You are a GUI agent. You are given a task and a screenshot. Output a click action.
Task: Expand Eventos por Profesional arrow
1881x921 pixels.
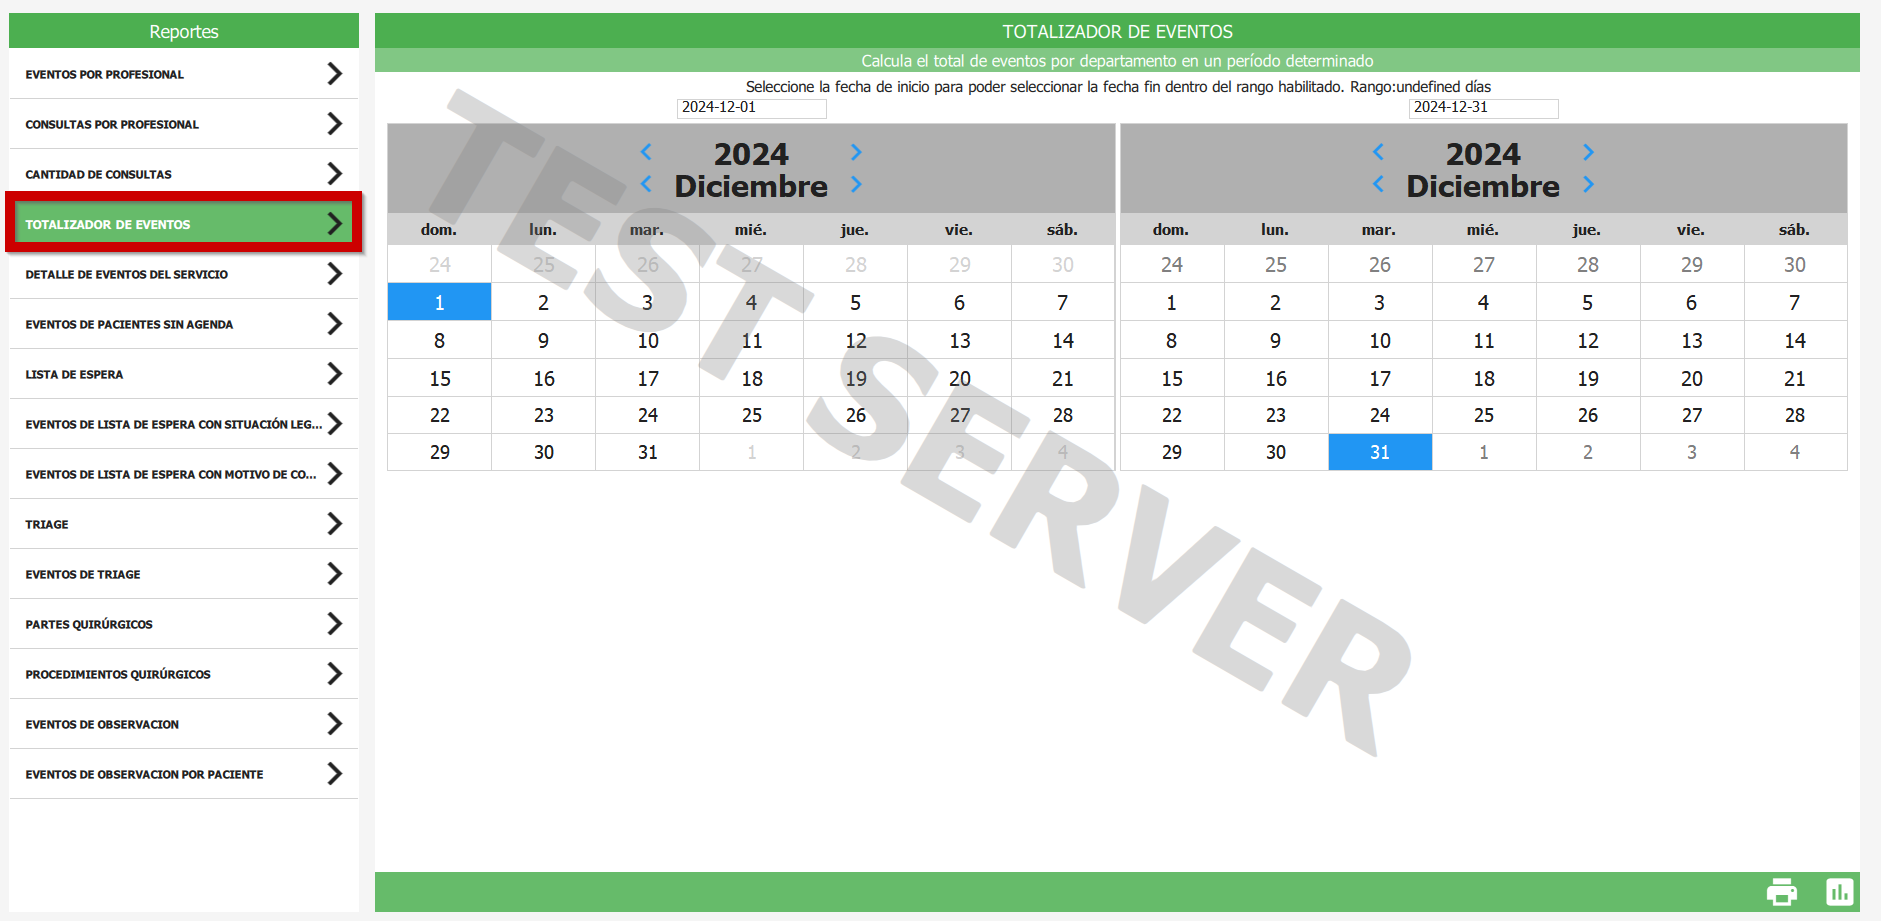click(334, 74)
